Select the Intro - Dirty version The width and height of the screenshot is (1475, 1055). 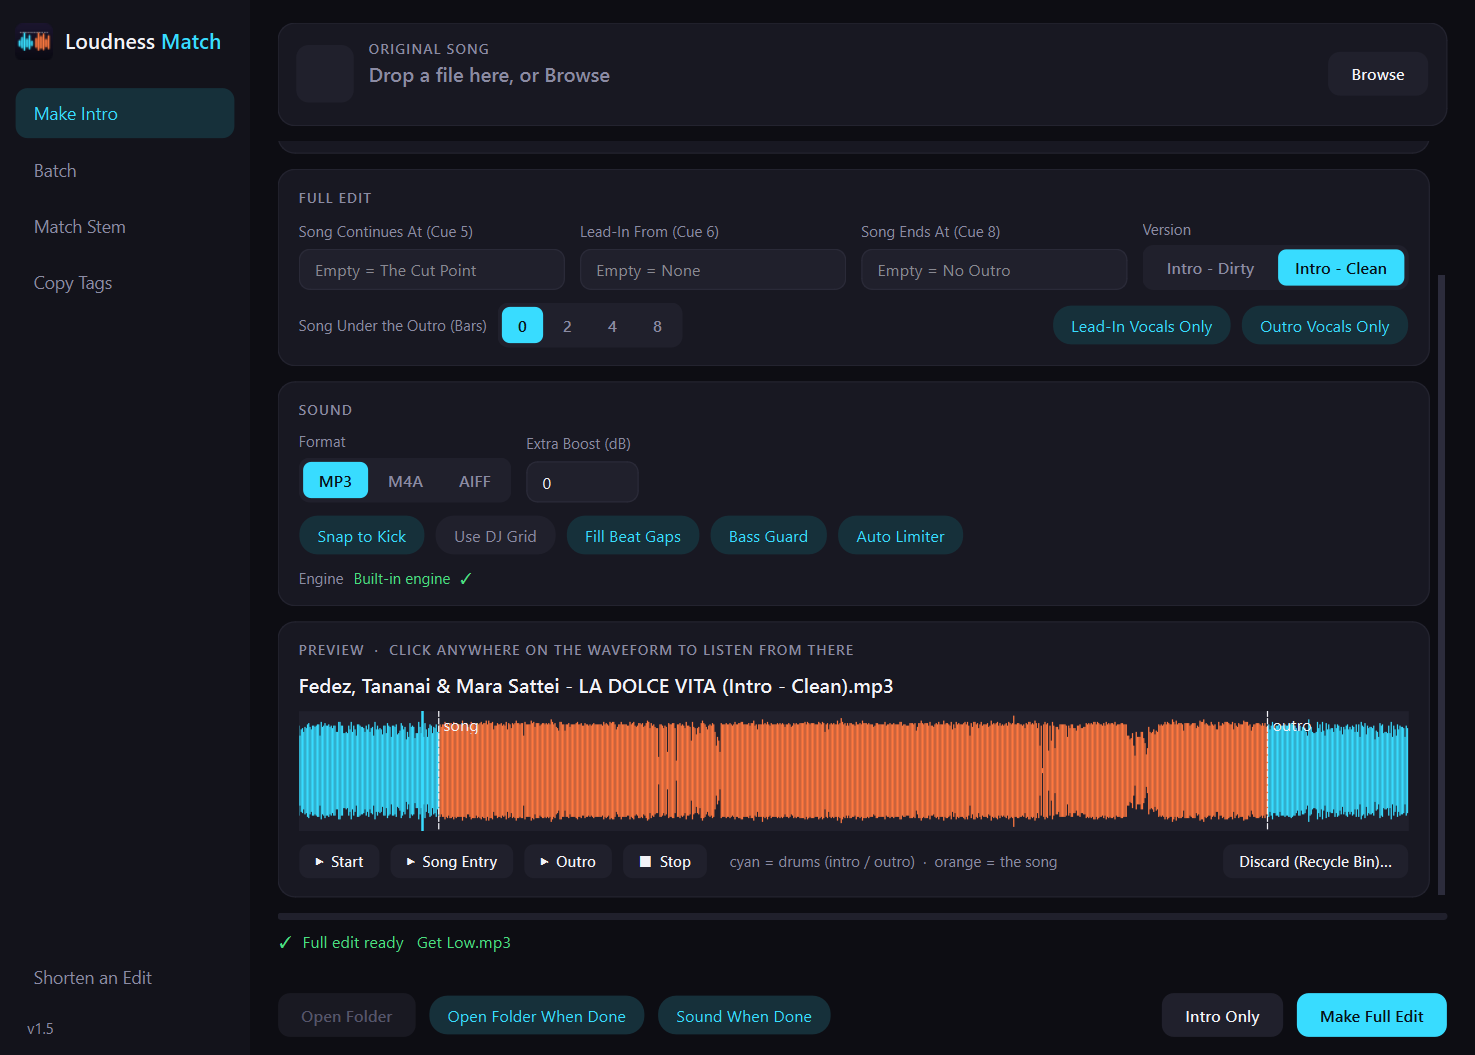tap(1210, 268)
